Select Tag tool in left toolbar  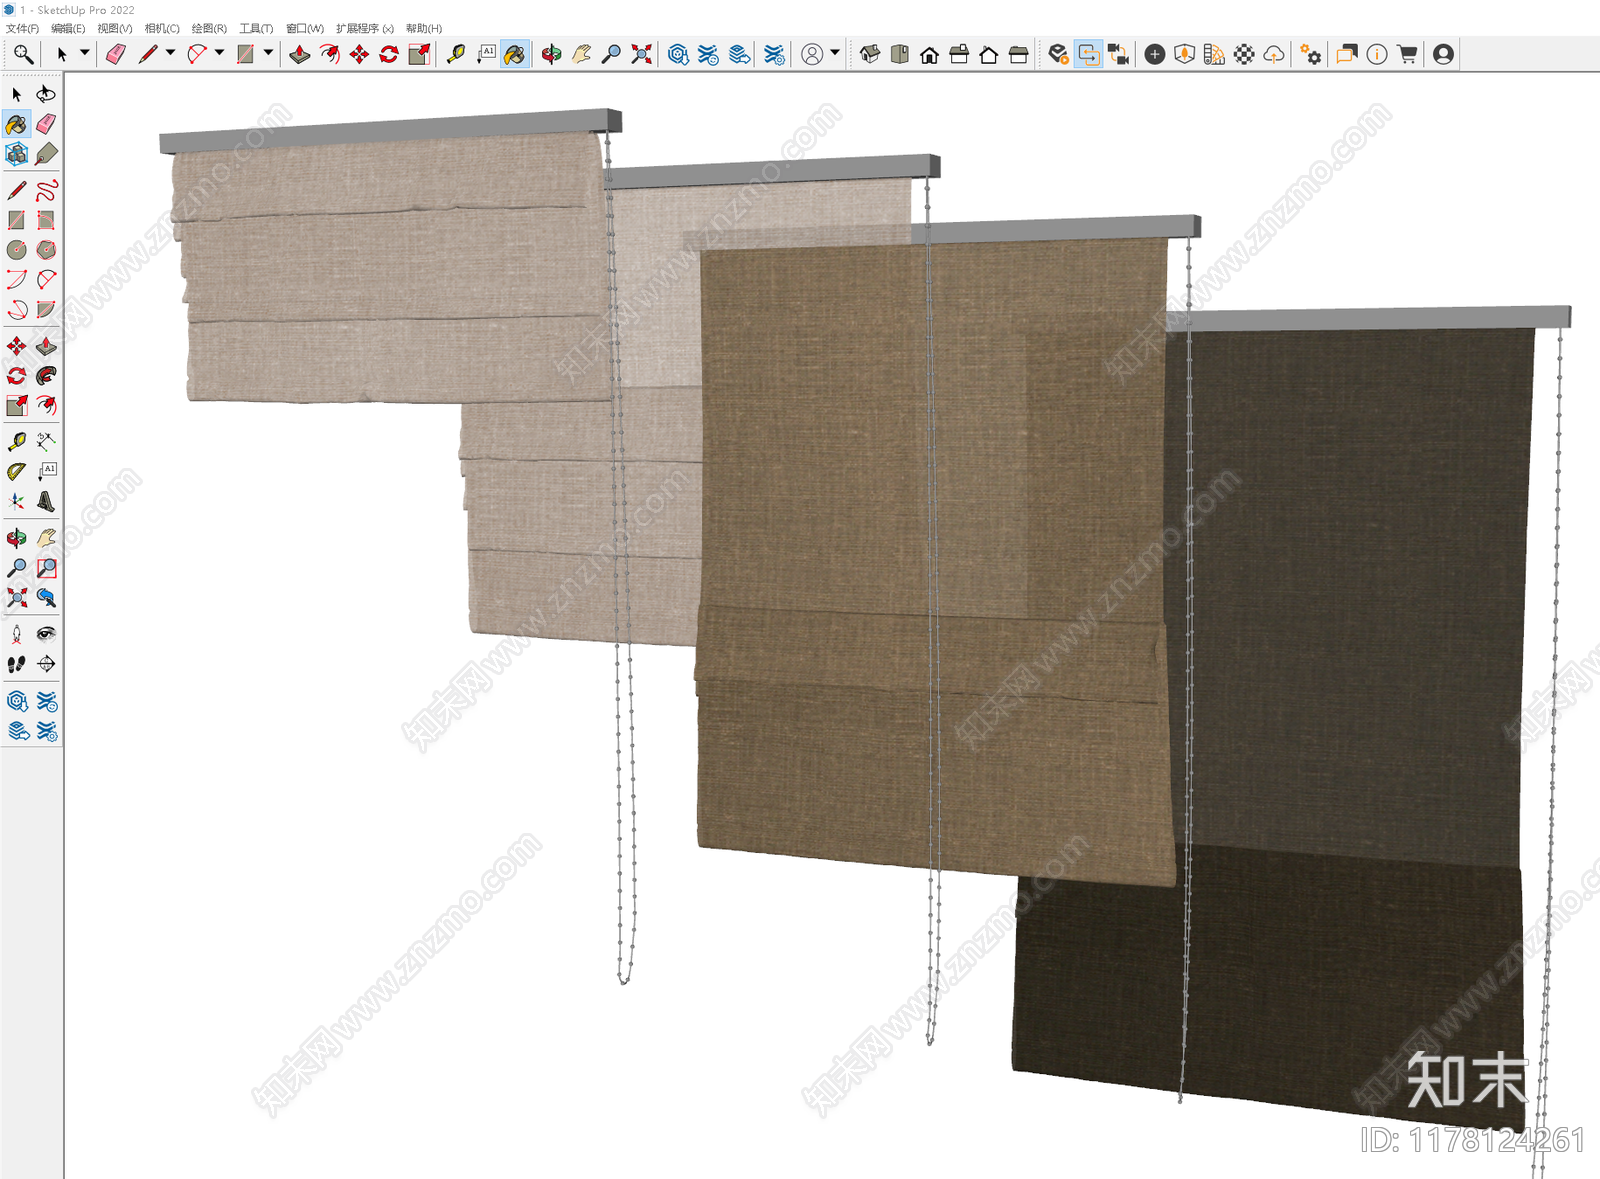click(46, 154)
